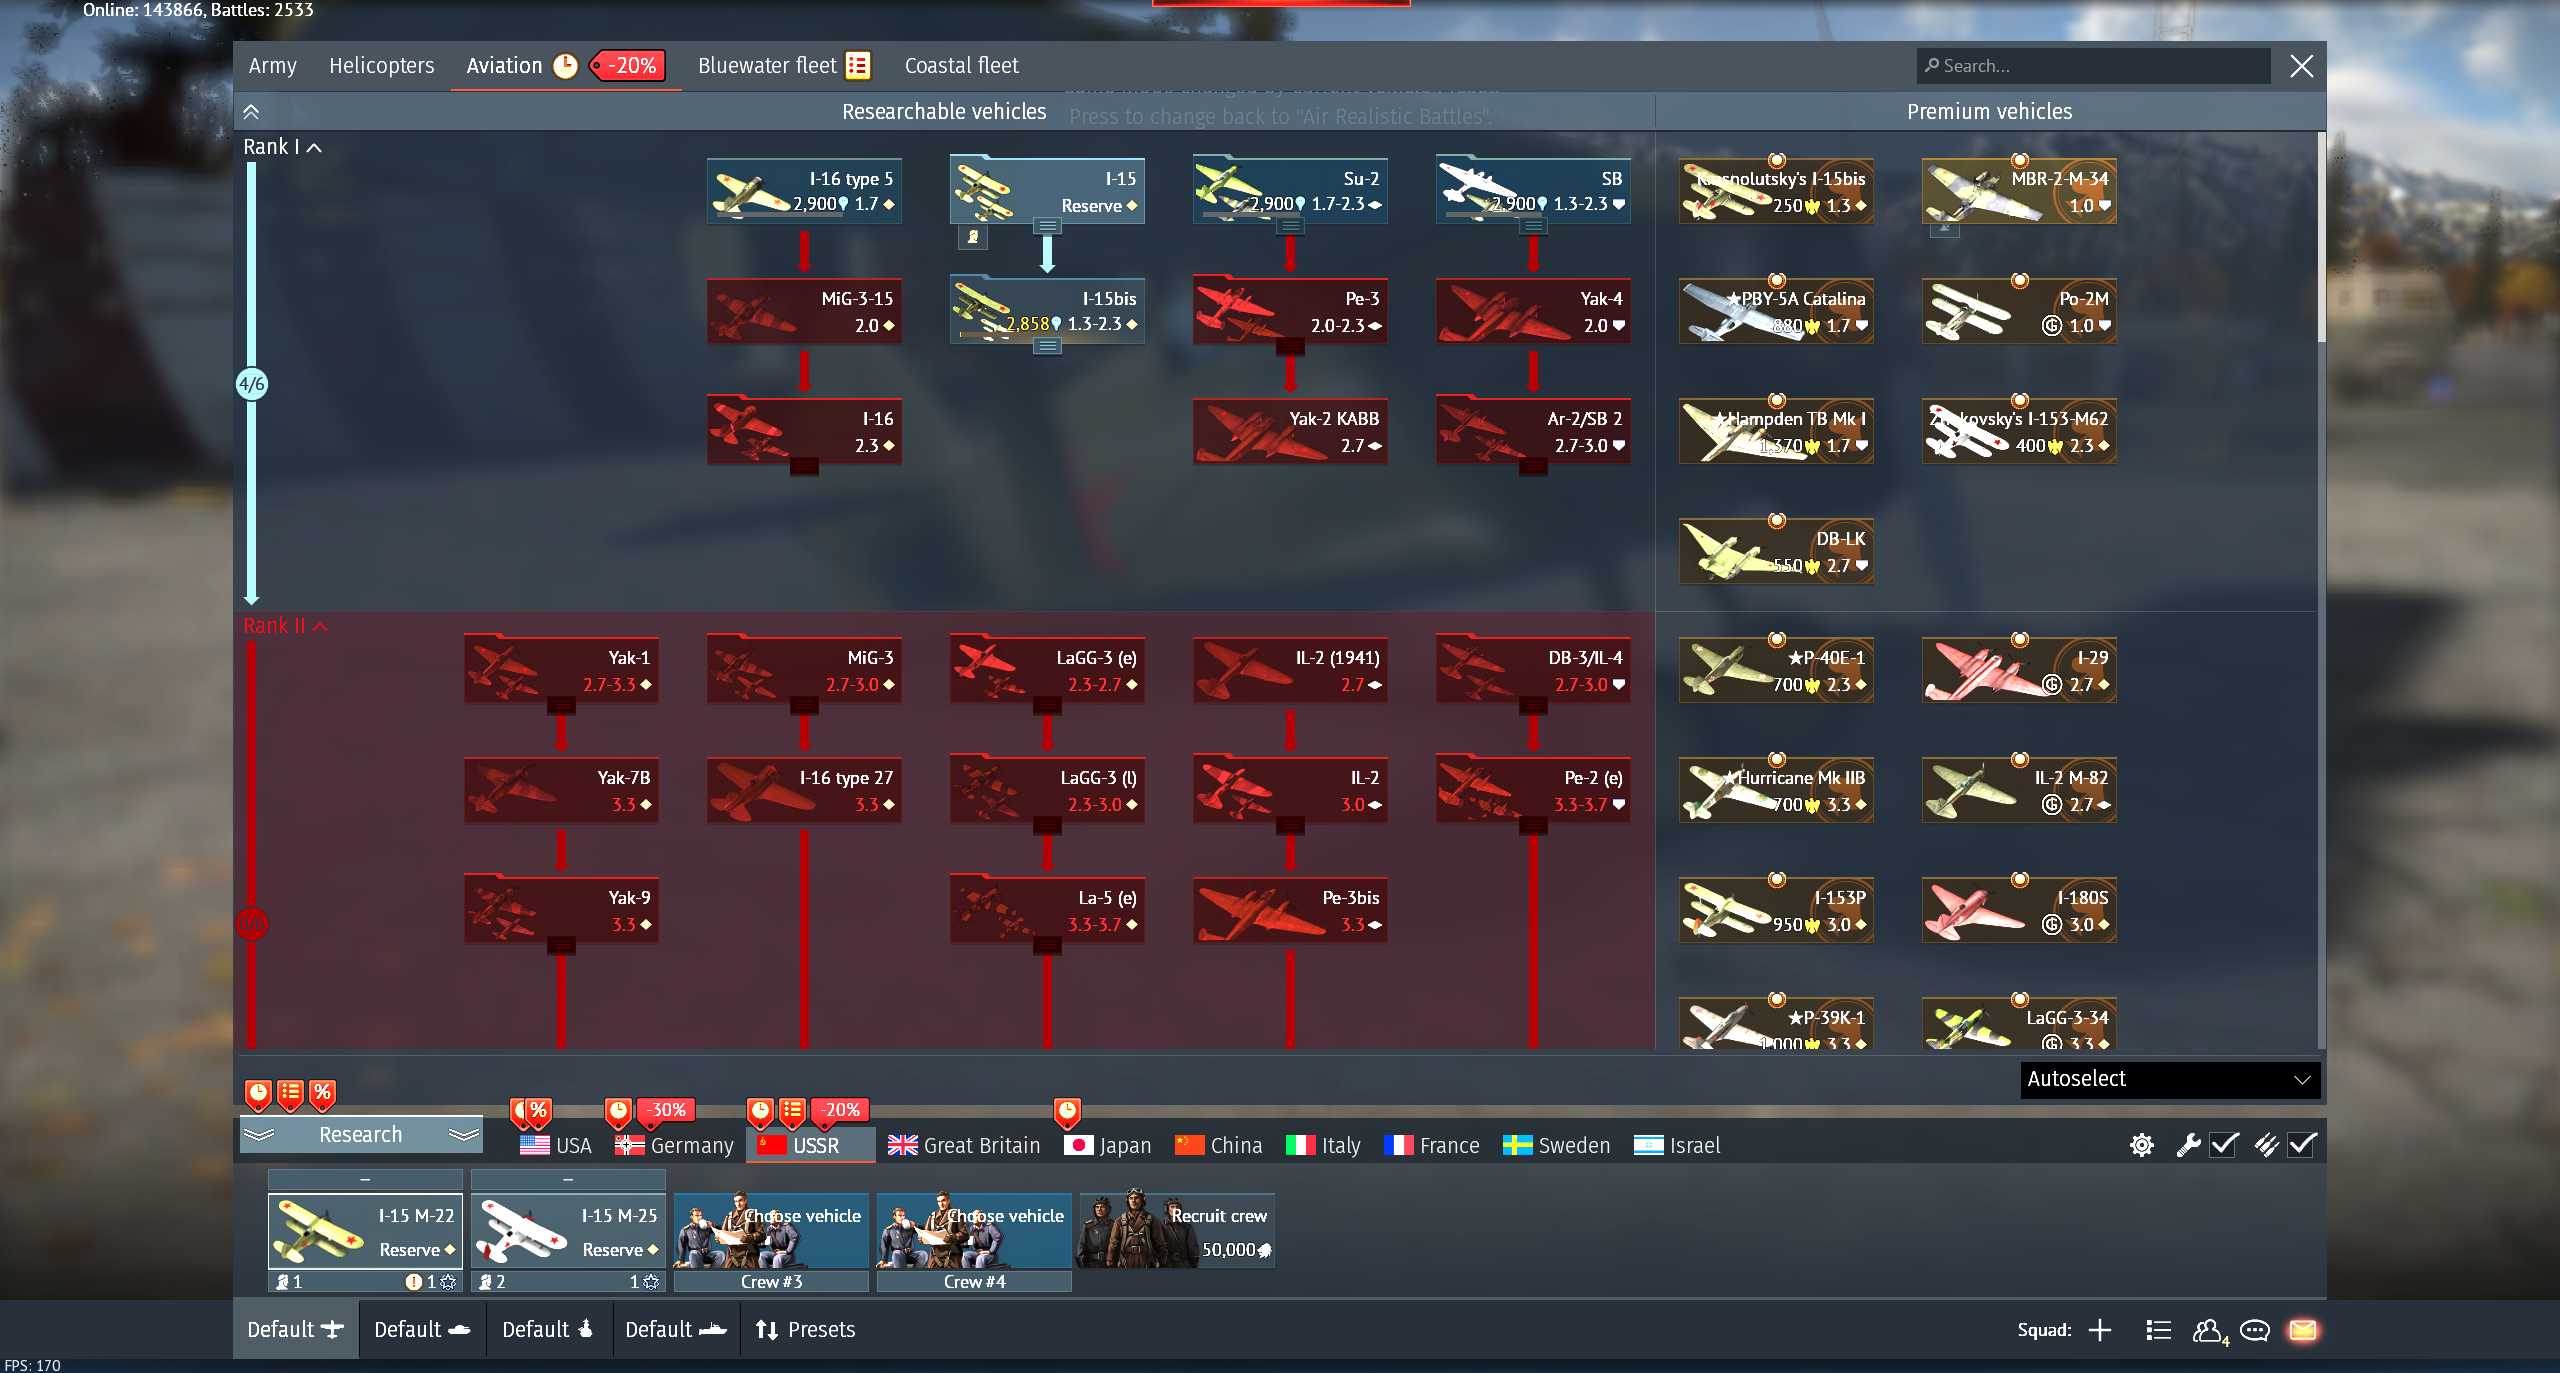This screenshot has width=2560, height=1373.
Task: Click the -20% discount badge next to Aviation
Action: click(x=630, y=66)
